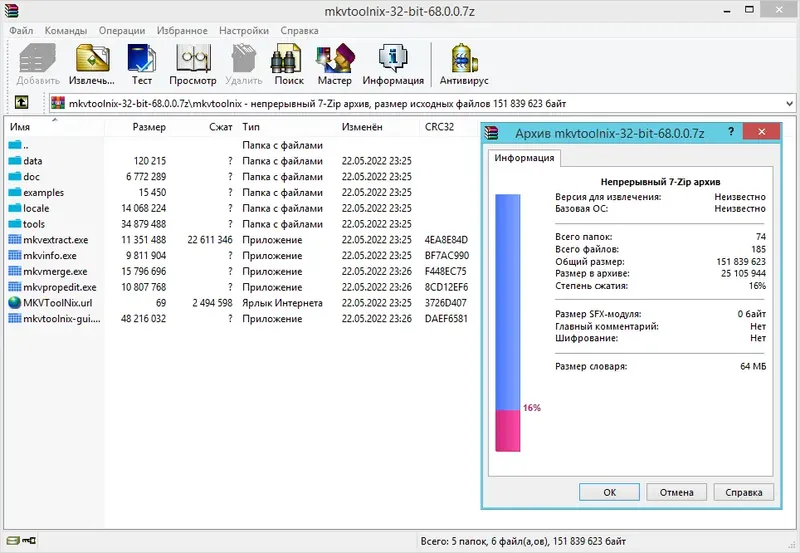Select the examples folder icon
800x553 pixels.
click(15, 193)
